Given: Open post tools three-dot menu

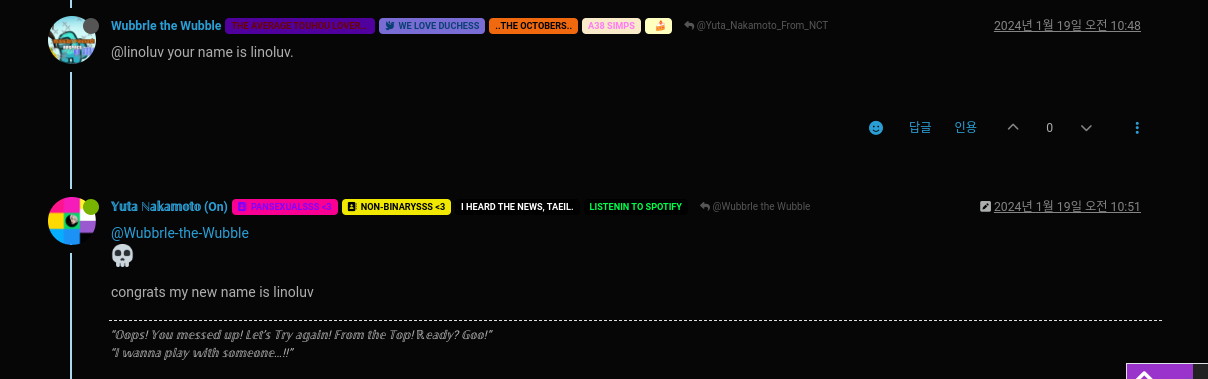Looking at the screenshot, I should 1137,128.
